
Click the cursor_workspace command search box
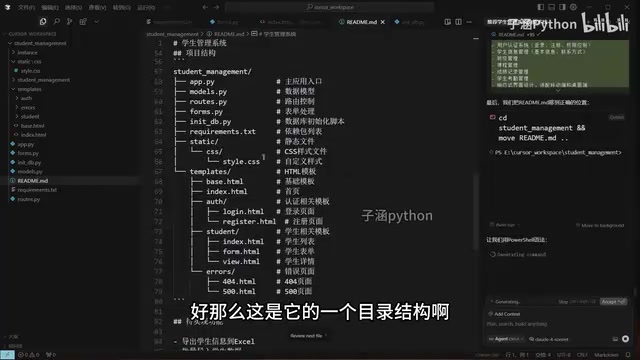pyautogui.click(x=329, y=7)
